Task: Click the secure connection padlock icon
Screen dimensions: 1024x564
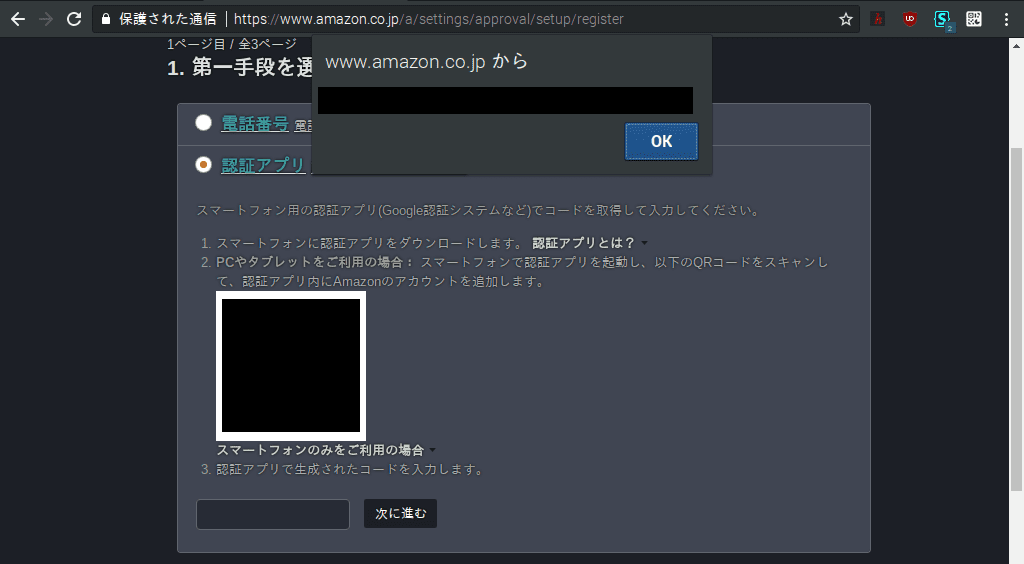Action: click(106, 19)
